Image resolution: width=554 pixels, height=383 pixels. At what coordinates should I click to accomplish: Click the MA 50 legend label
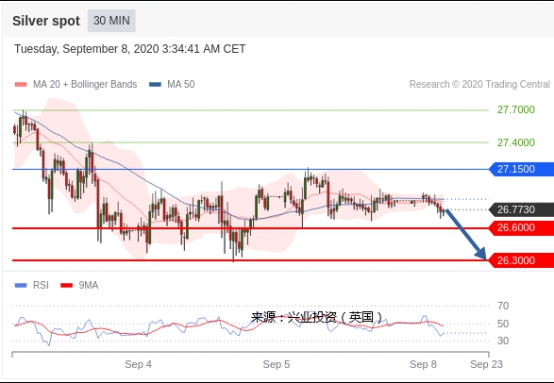(181, 84)
